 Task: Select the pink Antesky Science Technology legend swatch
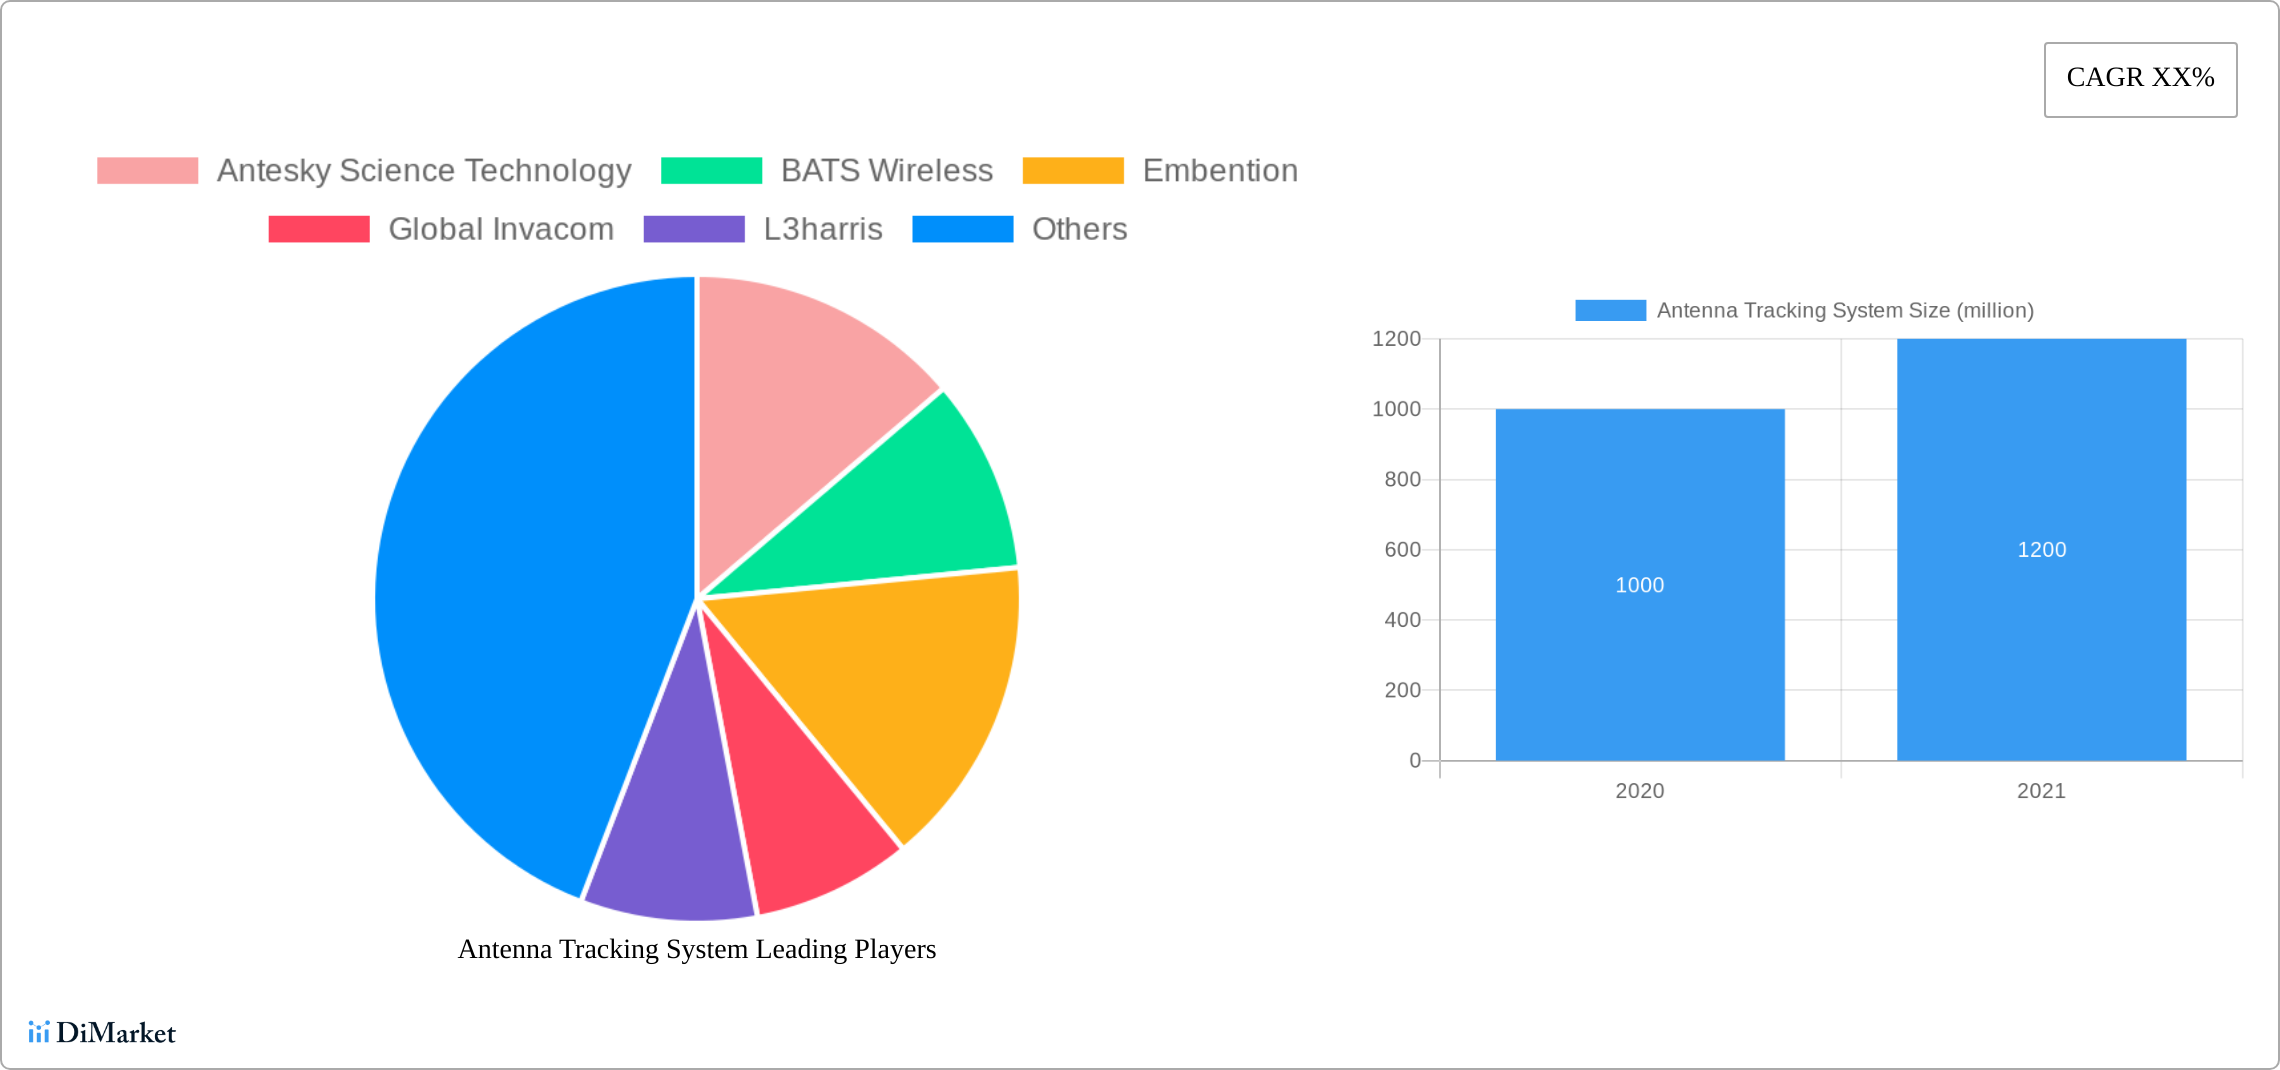tap(148, 170)
